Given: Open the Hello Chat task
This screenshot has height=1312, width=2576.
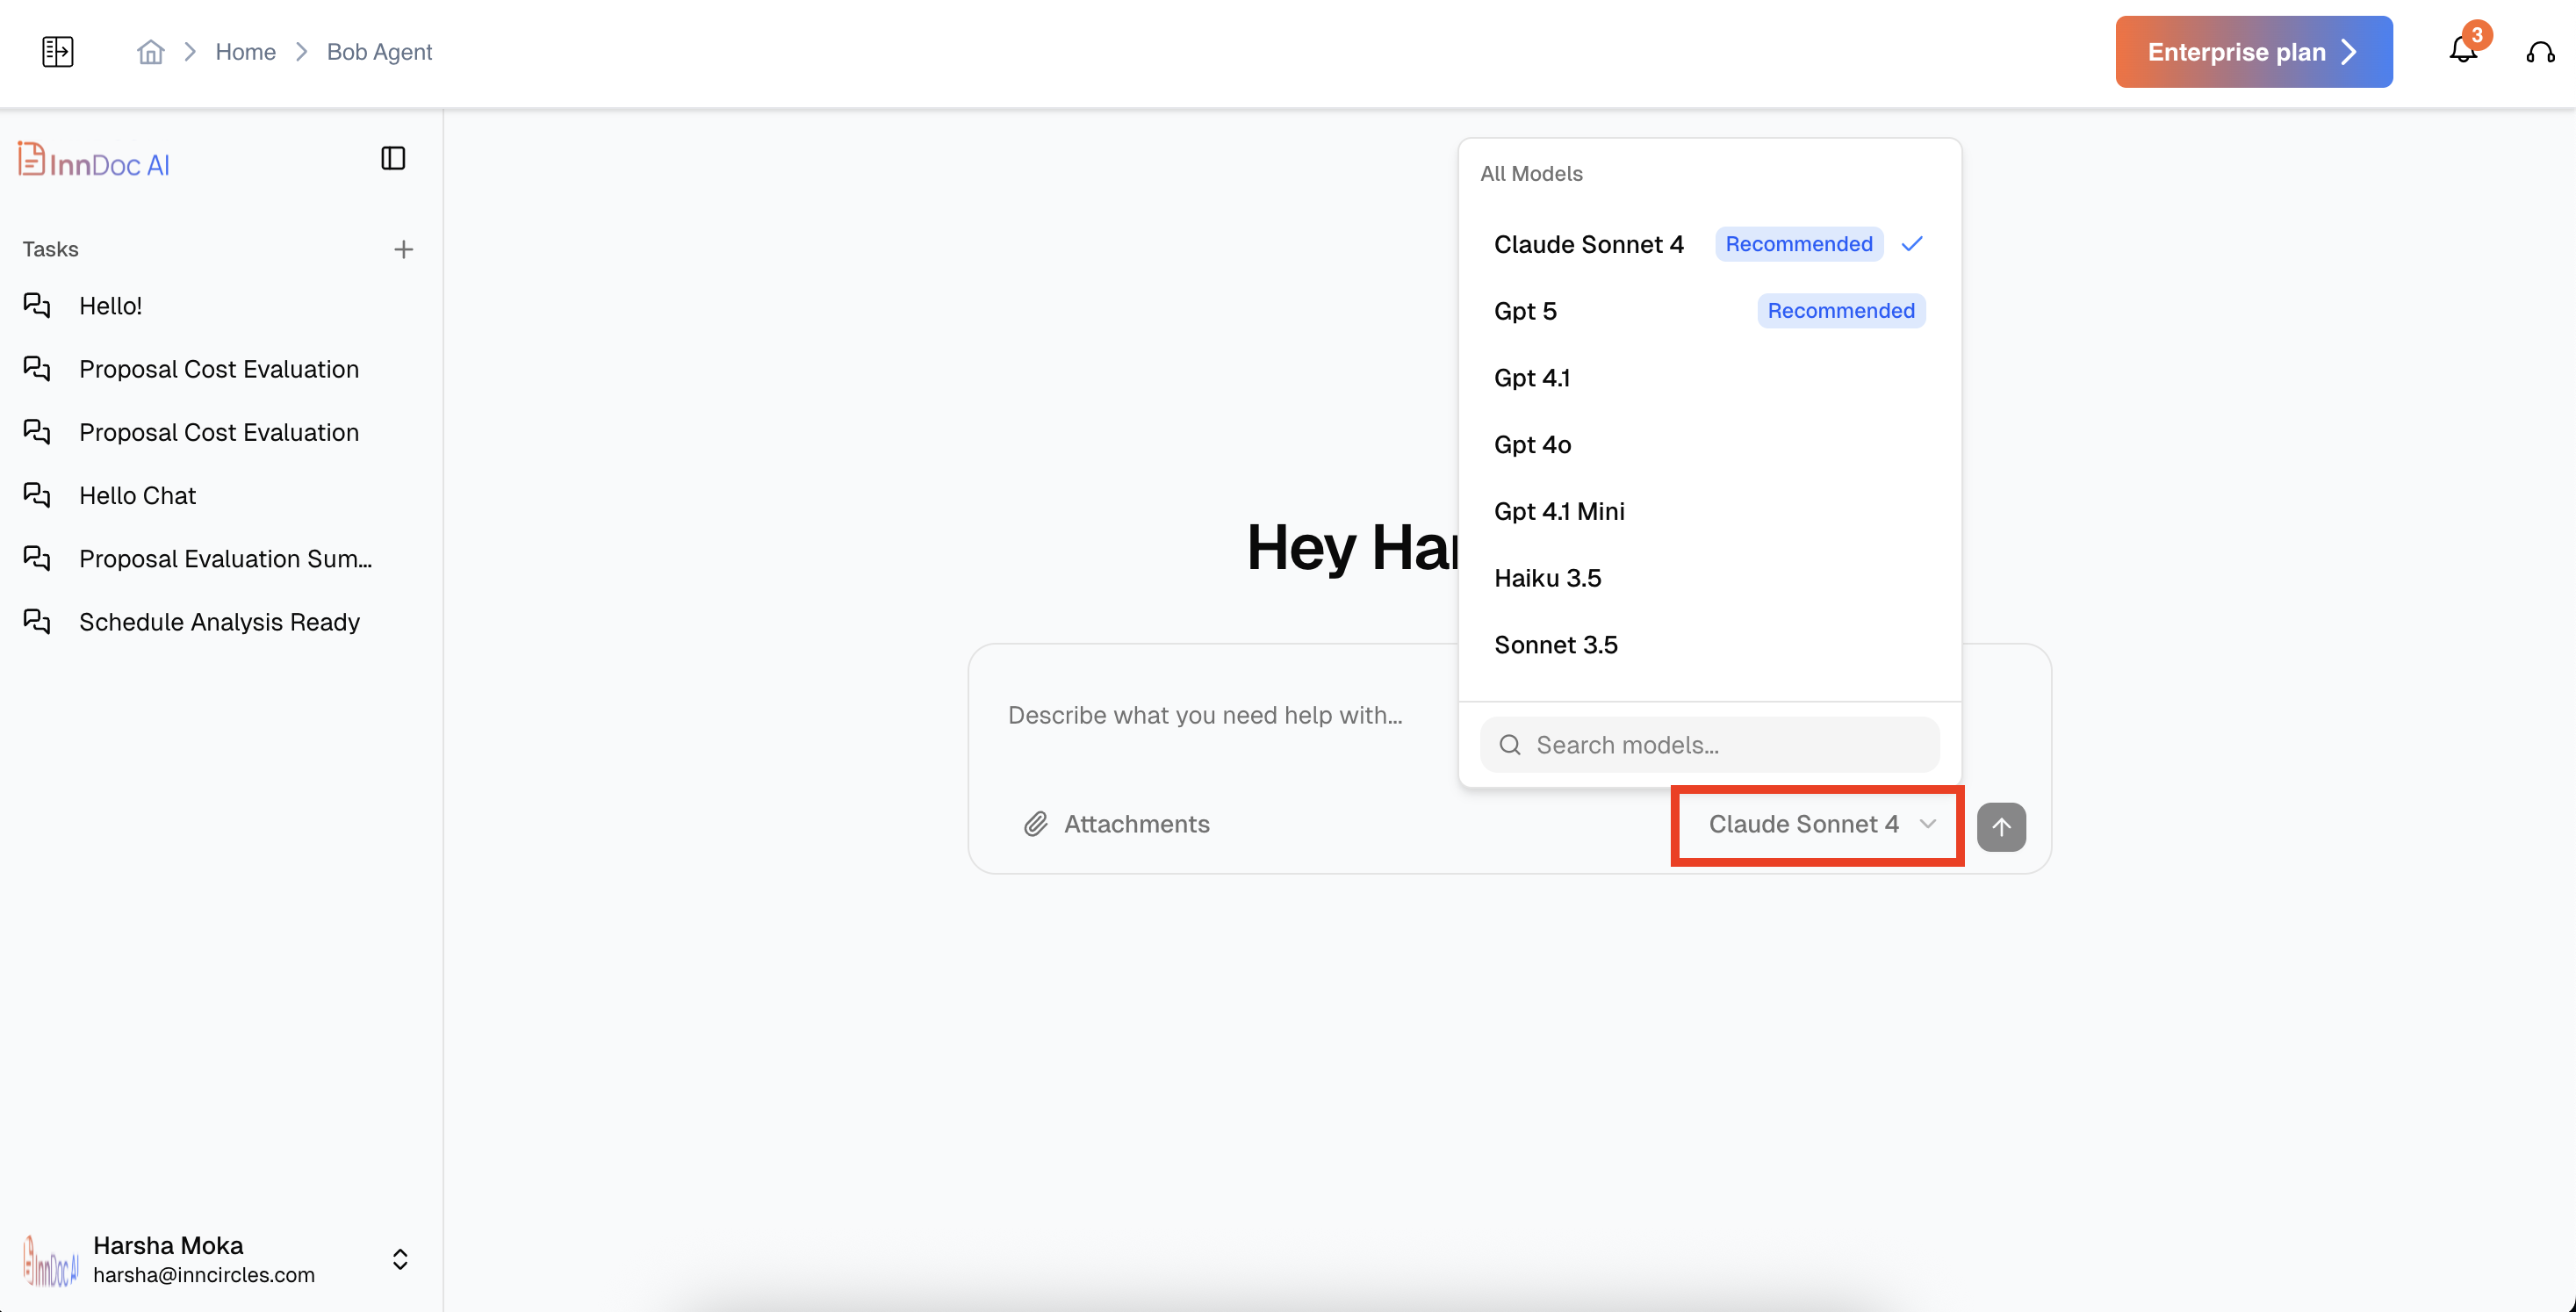Looking at the screenshot, I should point(137,496).
